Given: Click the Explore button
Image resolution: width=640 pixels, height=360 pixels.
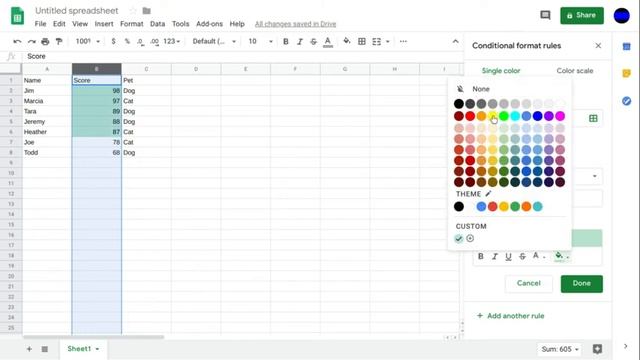Looking at the screenshot, I should pos(597,349).
